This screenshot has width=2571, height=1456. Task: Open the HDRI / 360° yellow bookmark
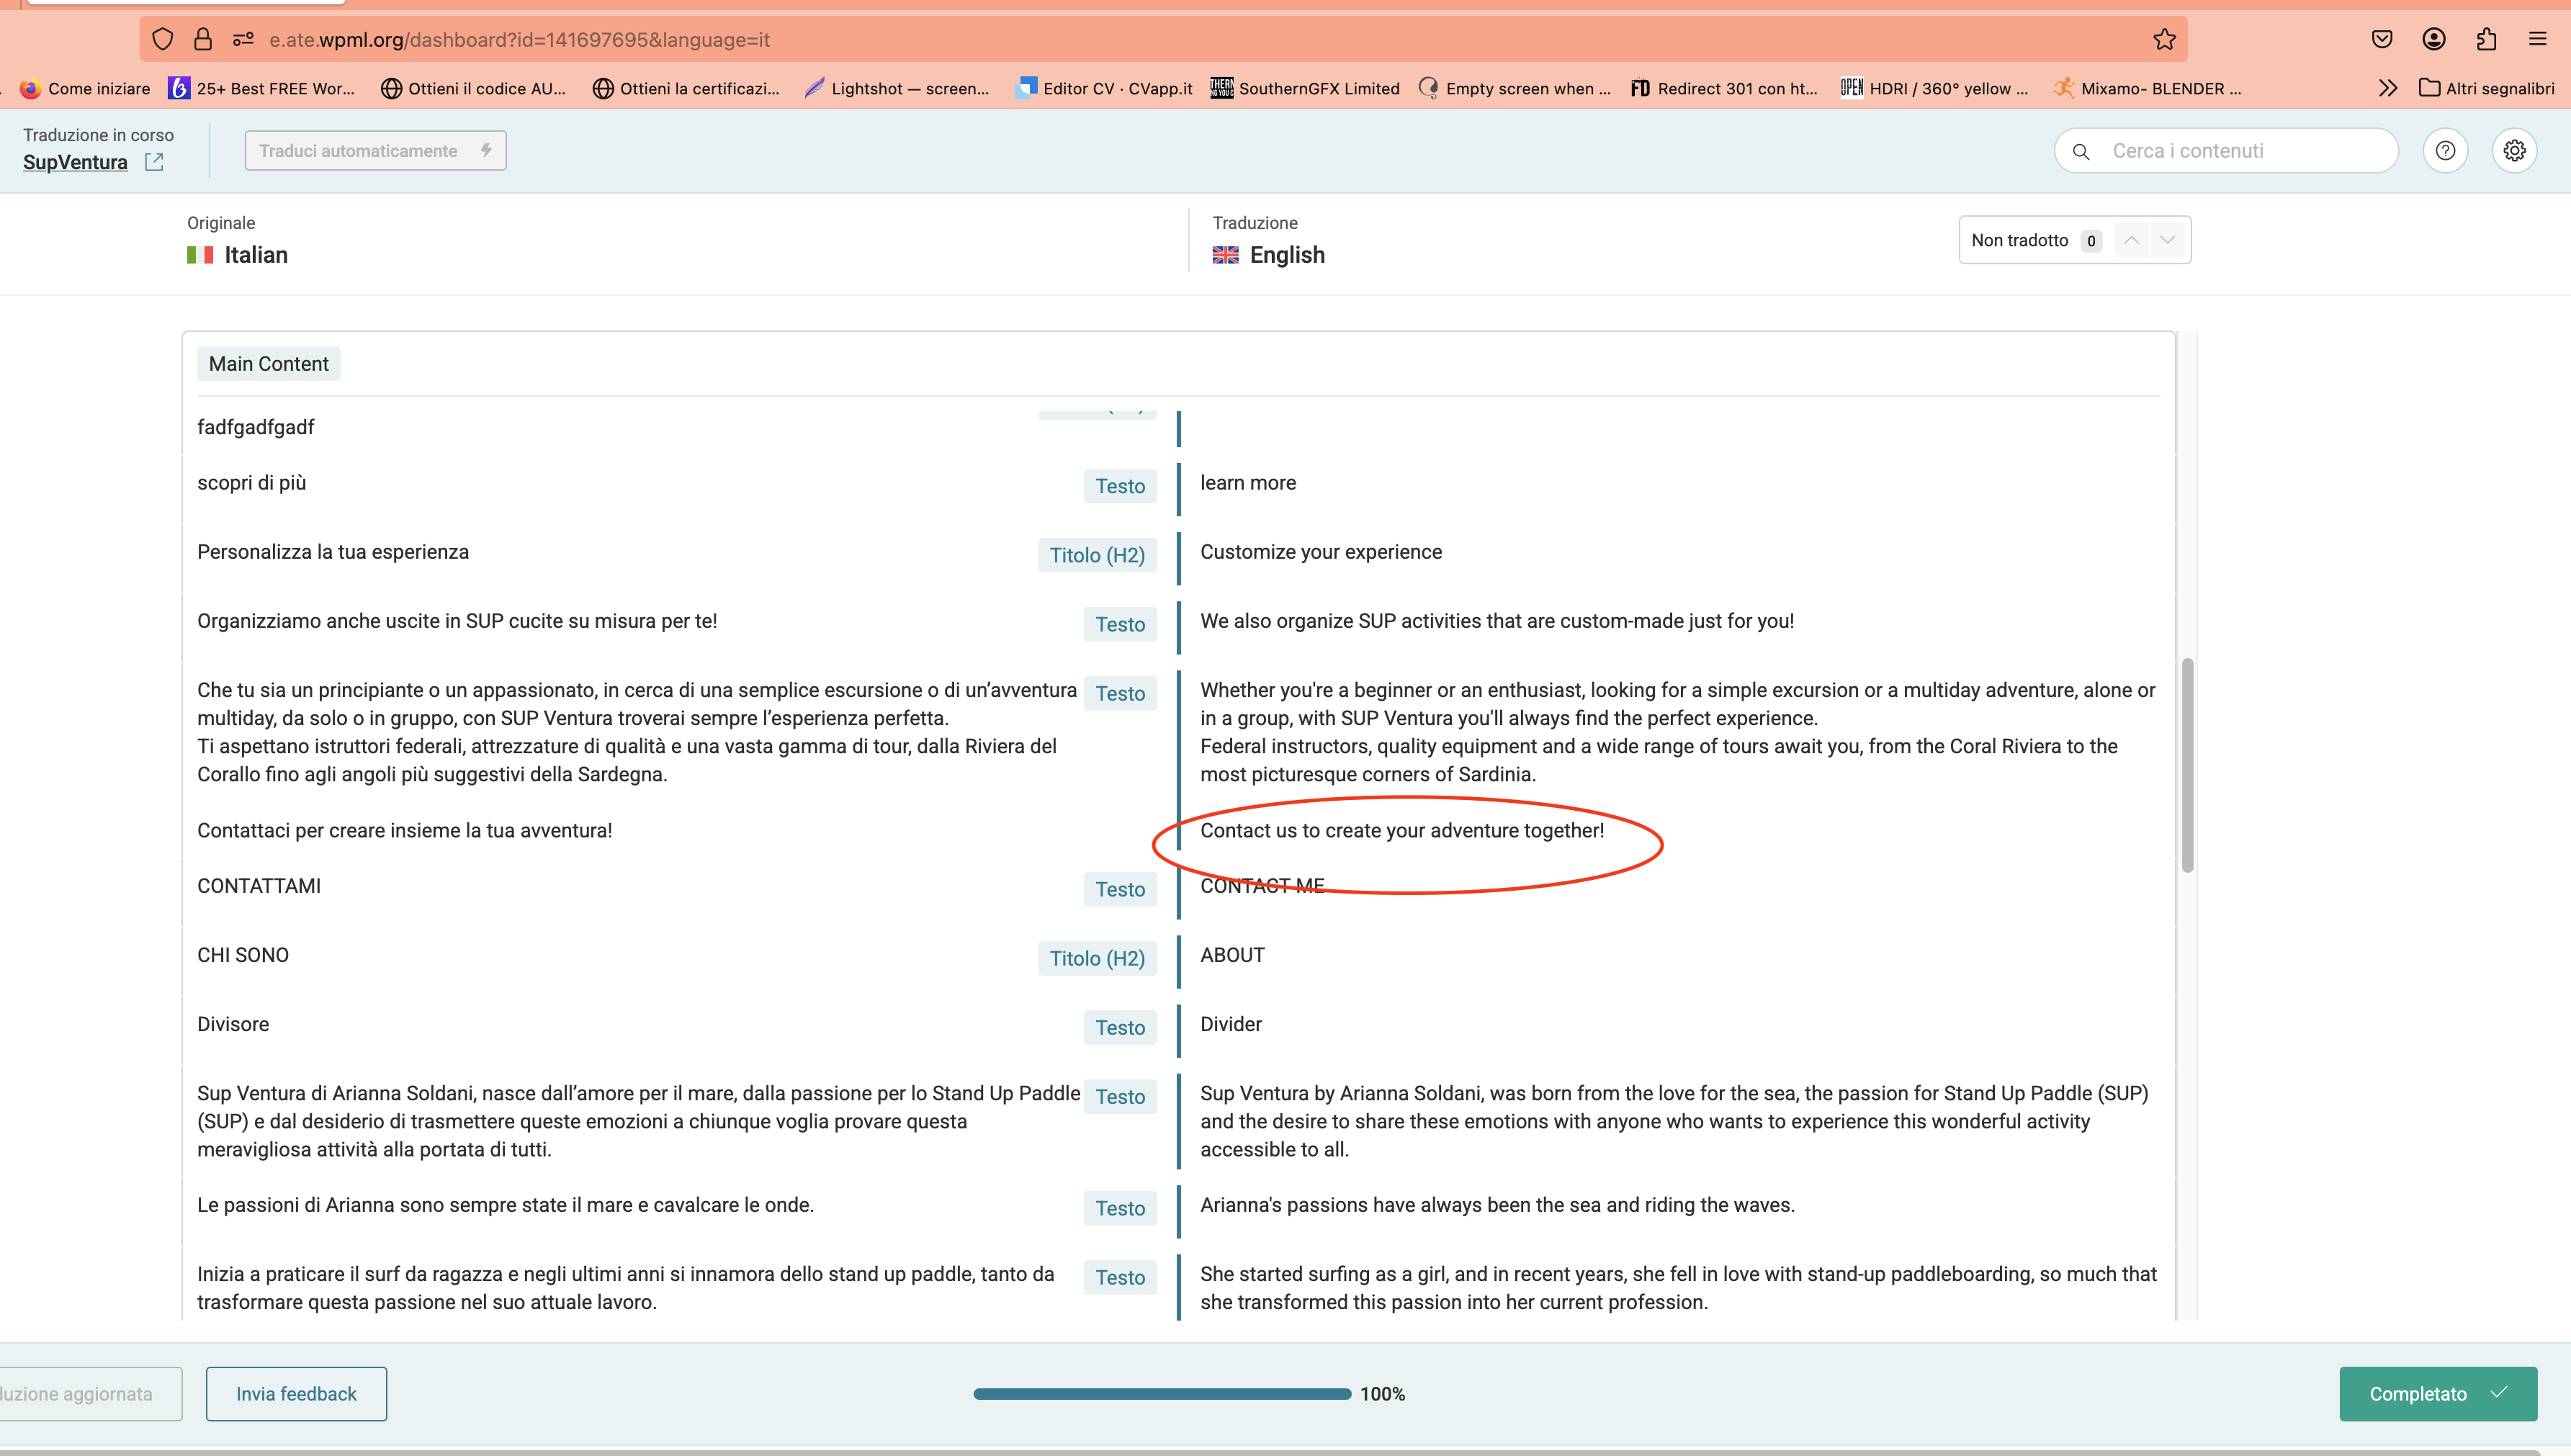tap(1934, 88)
